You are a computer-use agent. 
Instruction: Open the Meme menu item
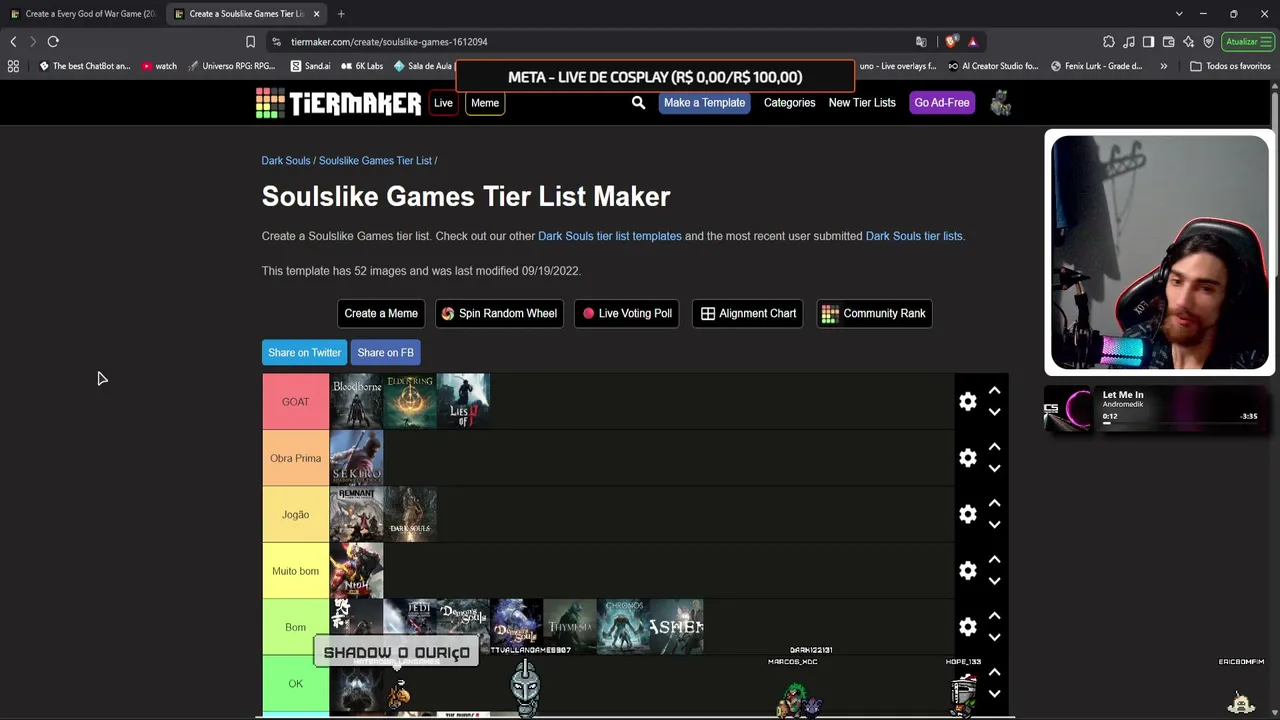[485, 103]
